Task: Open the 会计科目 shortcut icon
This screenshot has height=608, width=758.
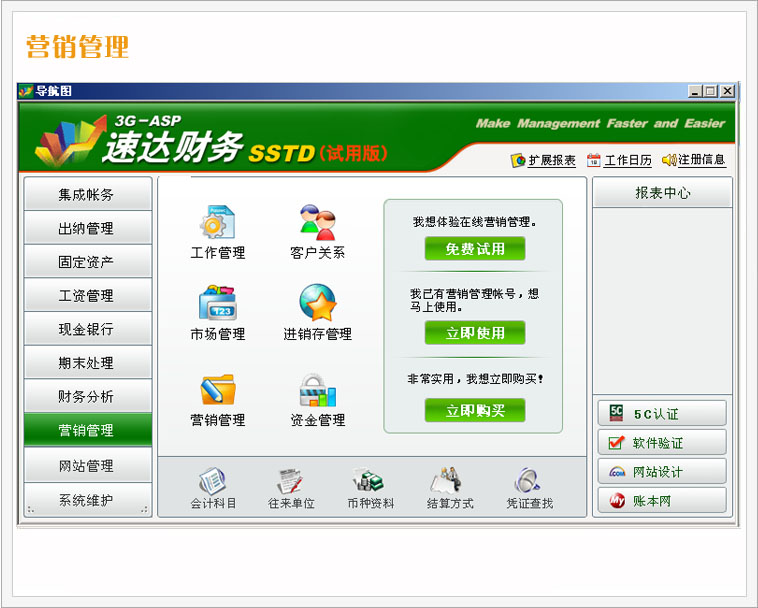Action: [213, 481]
